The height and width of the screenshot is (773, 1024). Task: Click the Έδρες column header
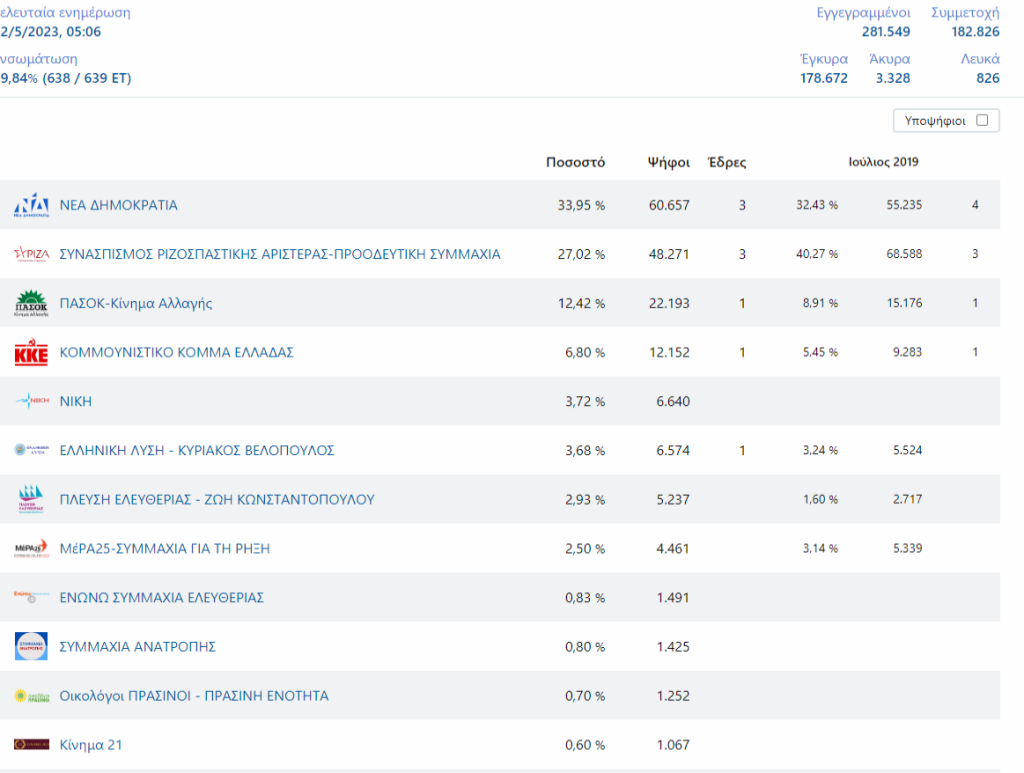727,162
